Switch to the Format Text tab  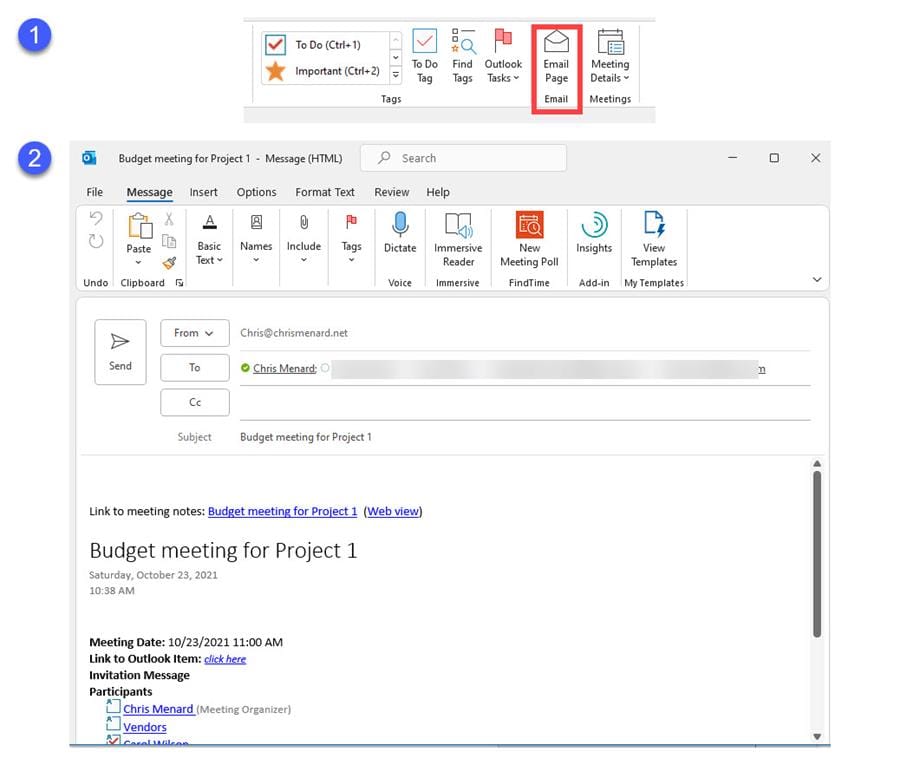pyautogui.click(x=324, y=192)
